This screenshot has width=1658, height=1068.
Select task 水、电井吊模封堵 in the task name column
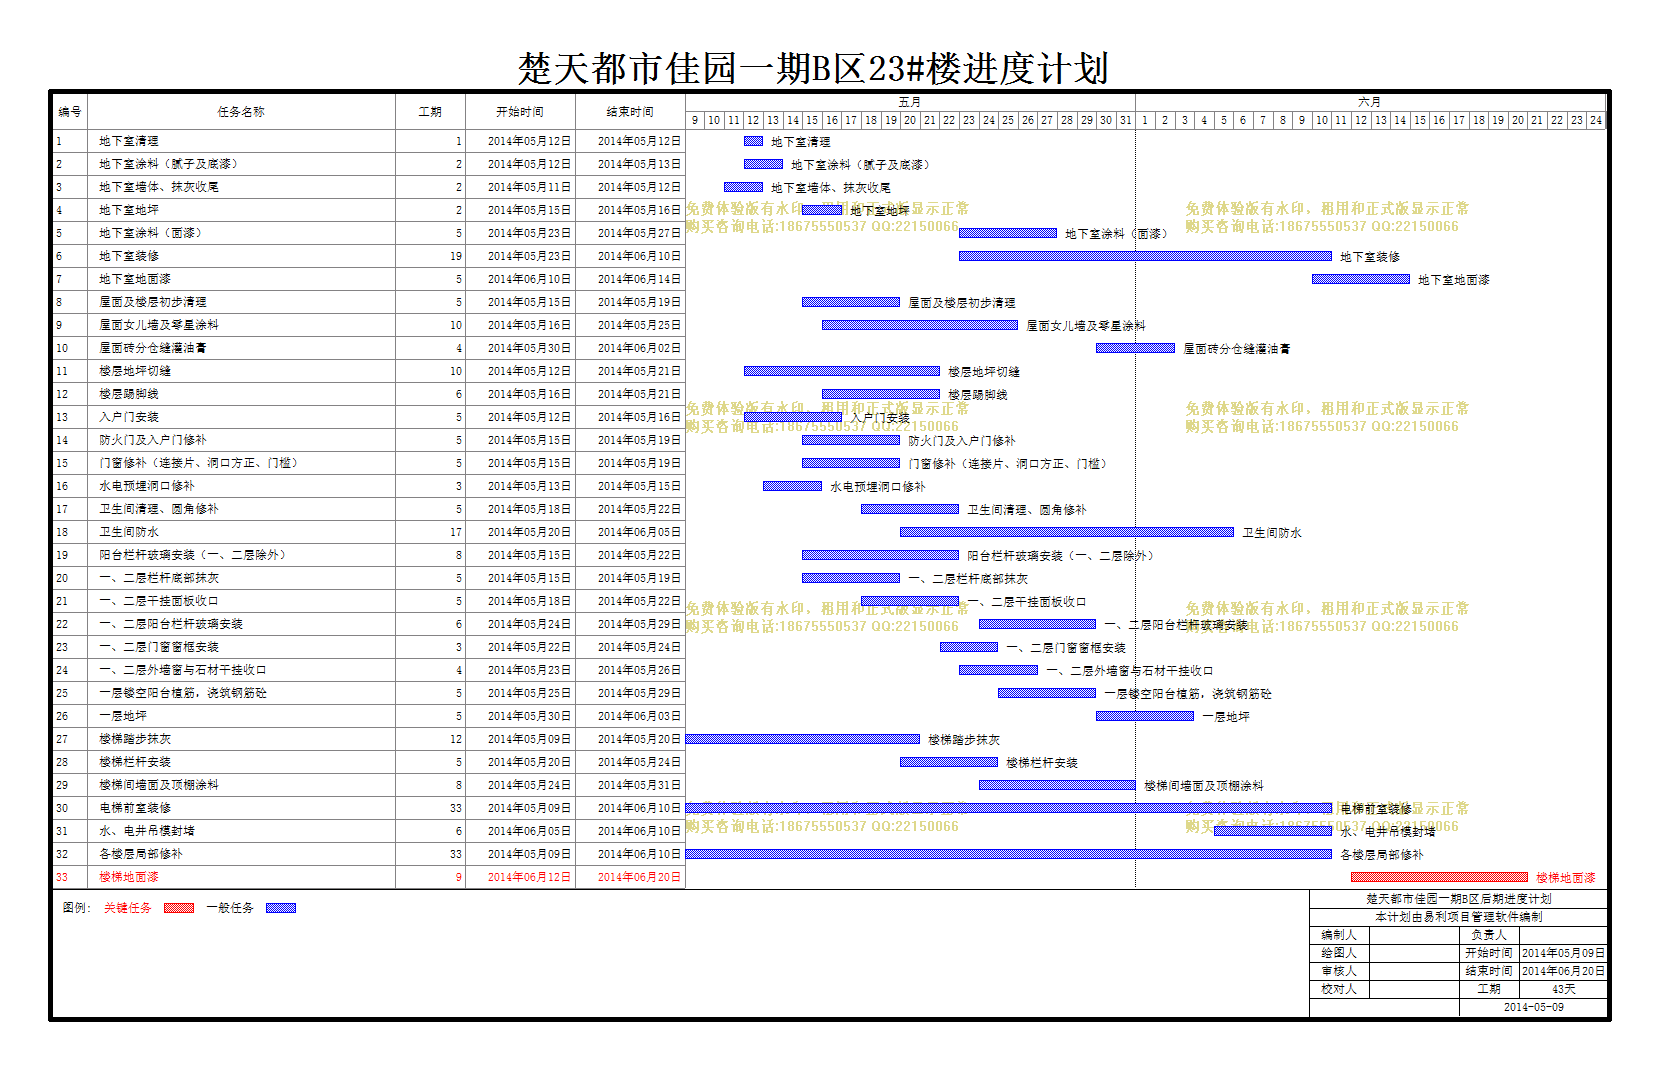(x=147, y=831)
